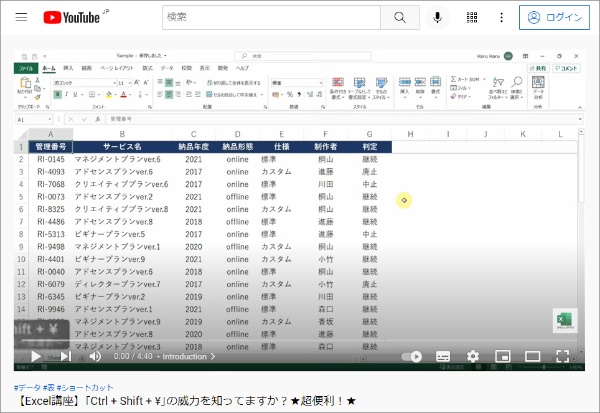This screenshot has height=413, width=600.
Task: Select column B header in Excel
Action: click(x=122, y=134)
